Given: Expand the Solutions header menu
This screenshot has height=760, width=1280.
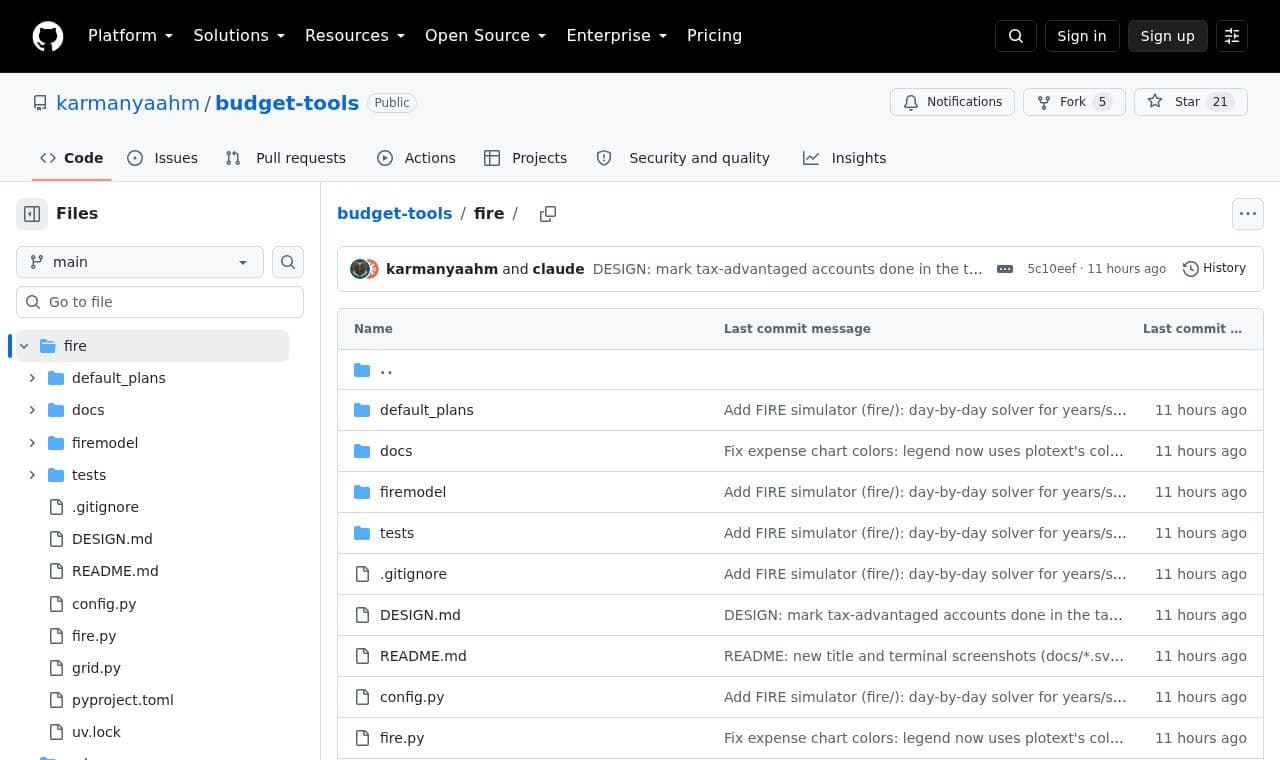Looking at the screenshot, I should 239,36.
